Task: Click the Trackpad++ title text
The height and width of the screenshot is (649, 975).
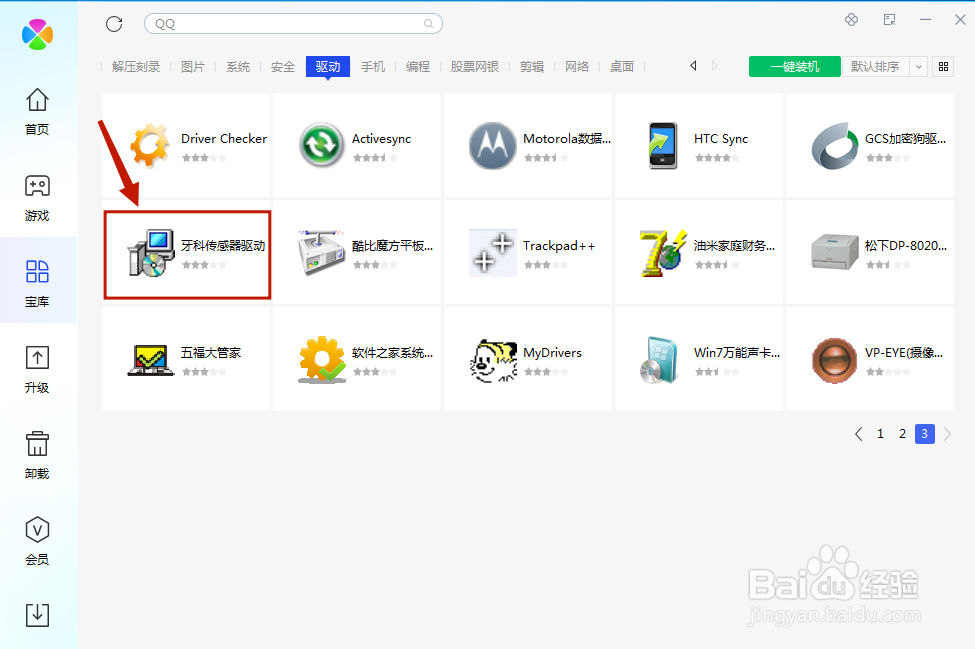Action: pyautogui.click(x=559, y=246)
